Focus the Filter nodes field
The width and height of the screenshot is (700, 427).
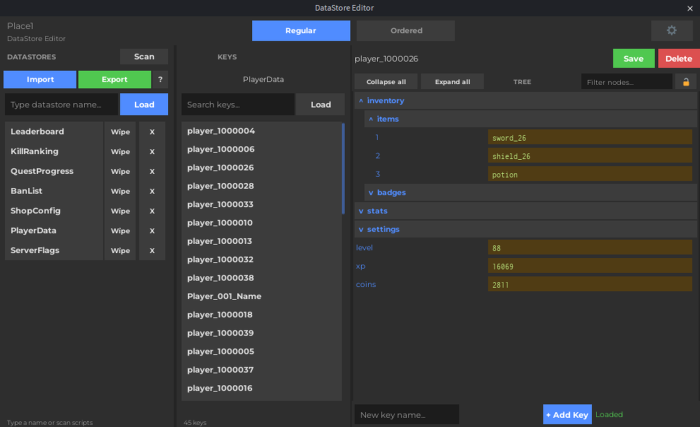627,82
